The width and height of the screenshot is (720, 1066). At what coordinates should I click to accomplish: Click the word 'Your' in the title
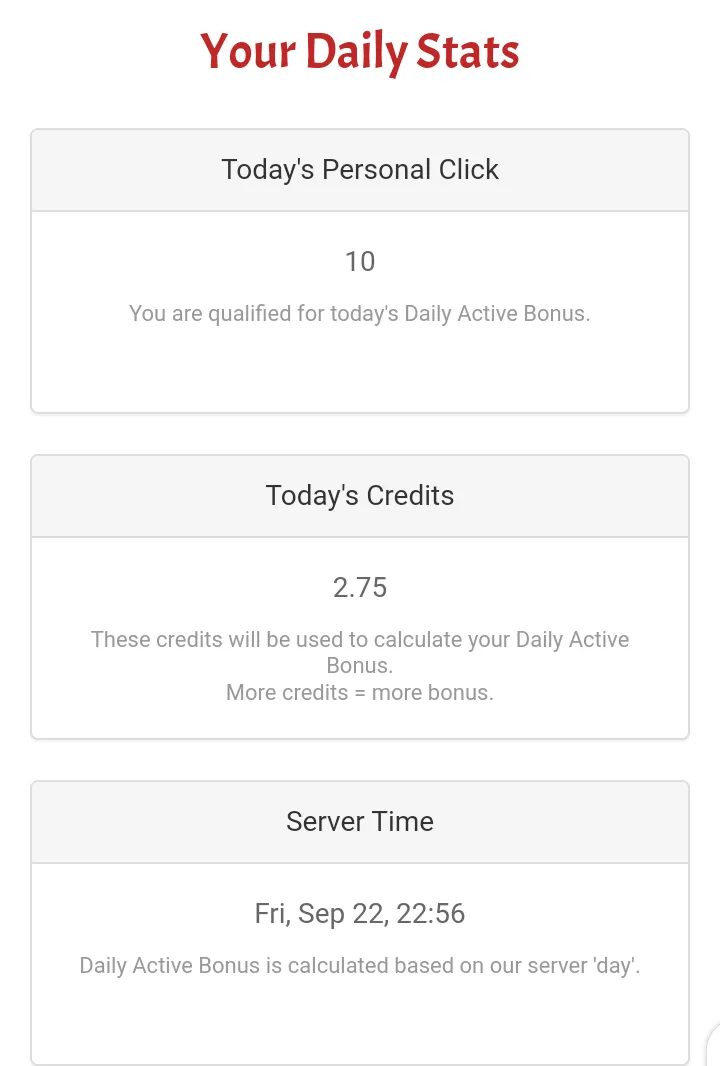(248, 52)
